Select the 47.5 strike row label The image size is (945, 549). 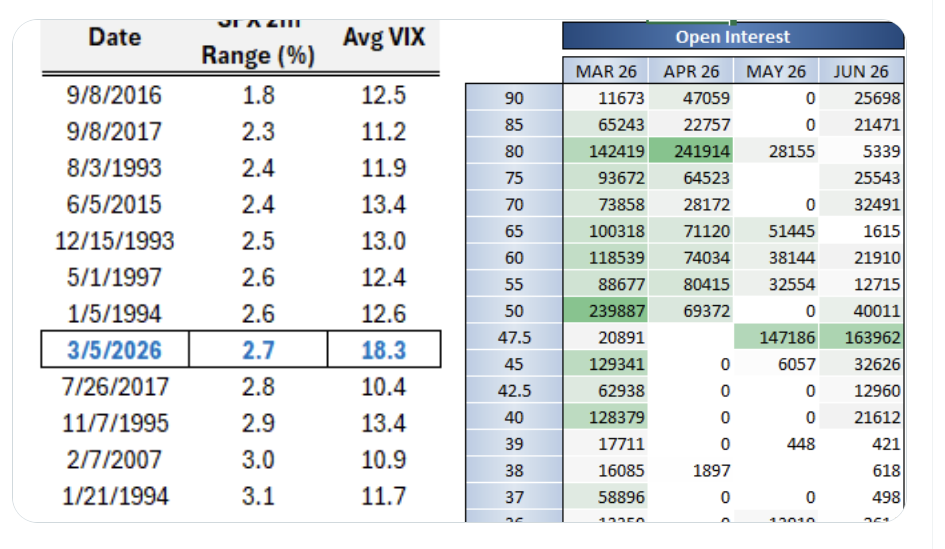click(x=513, y=338)
